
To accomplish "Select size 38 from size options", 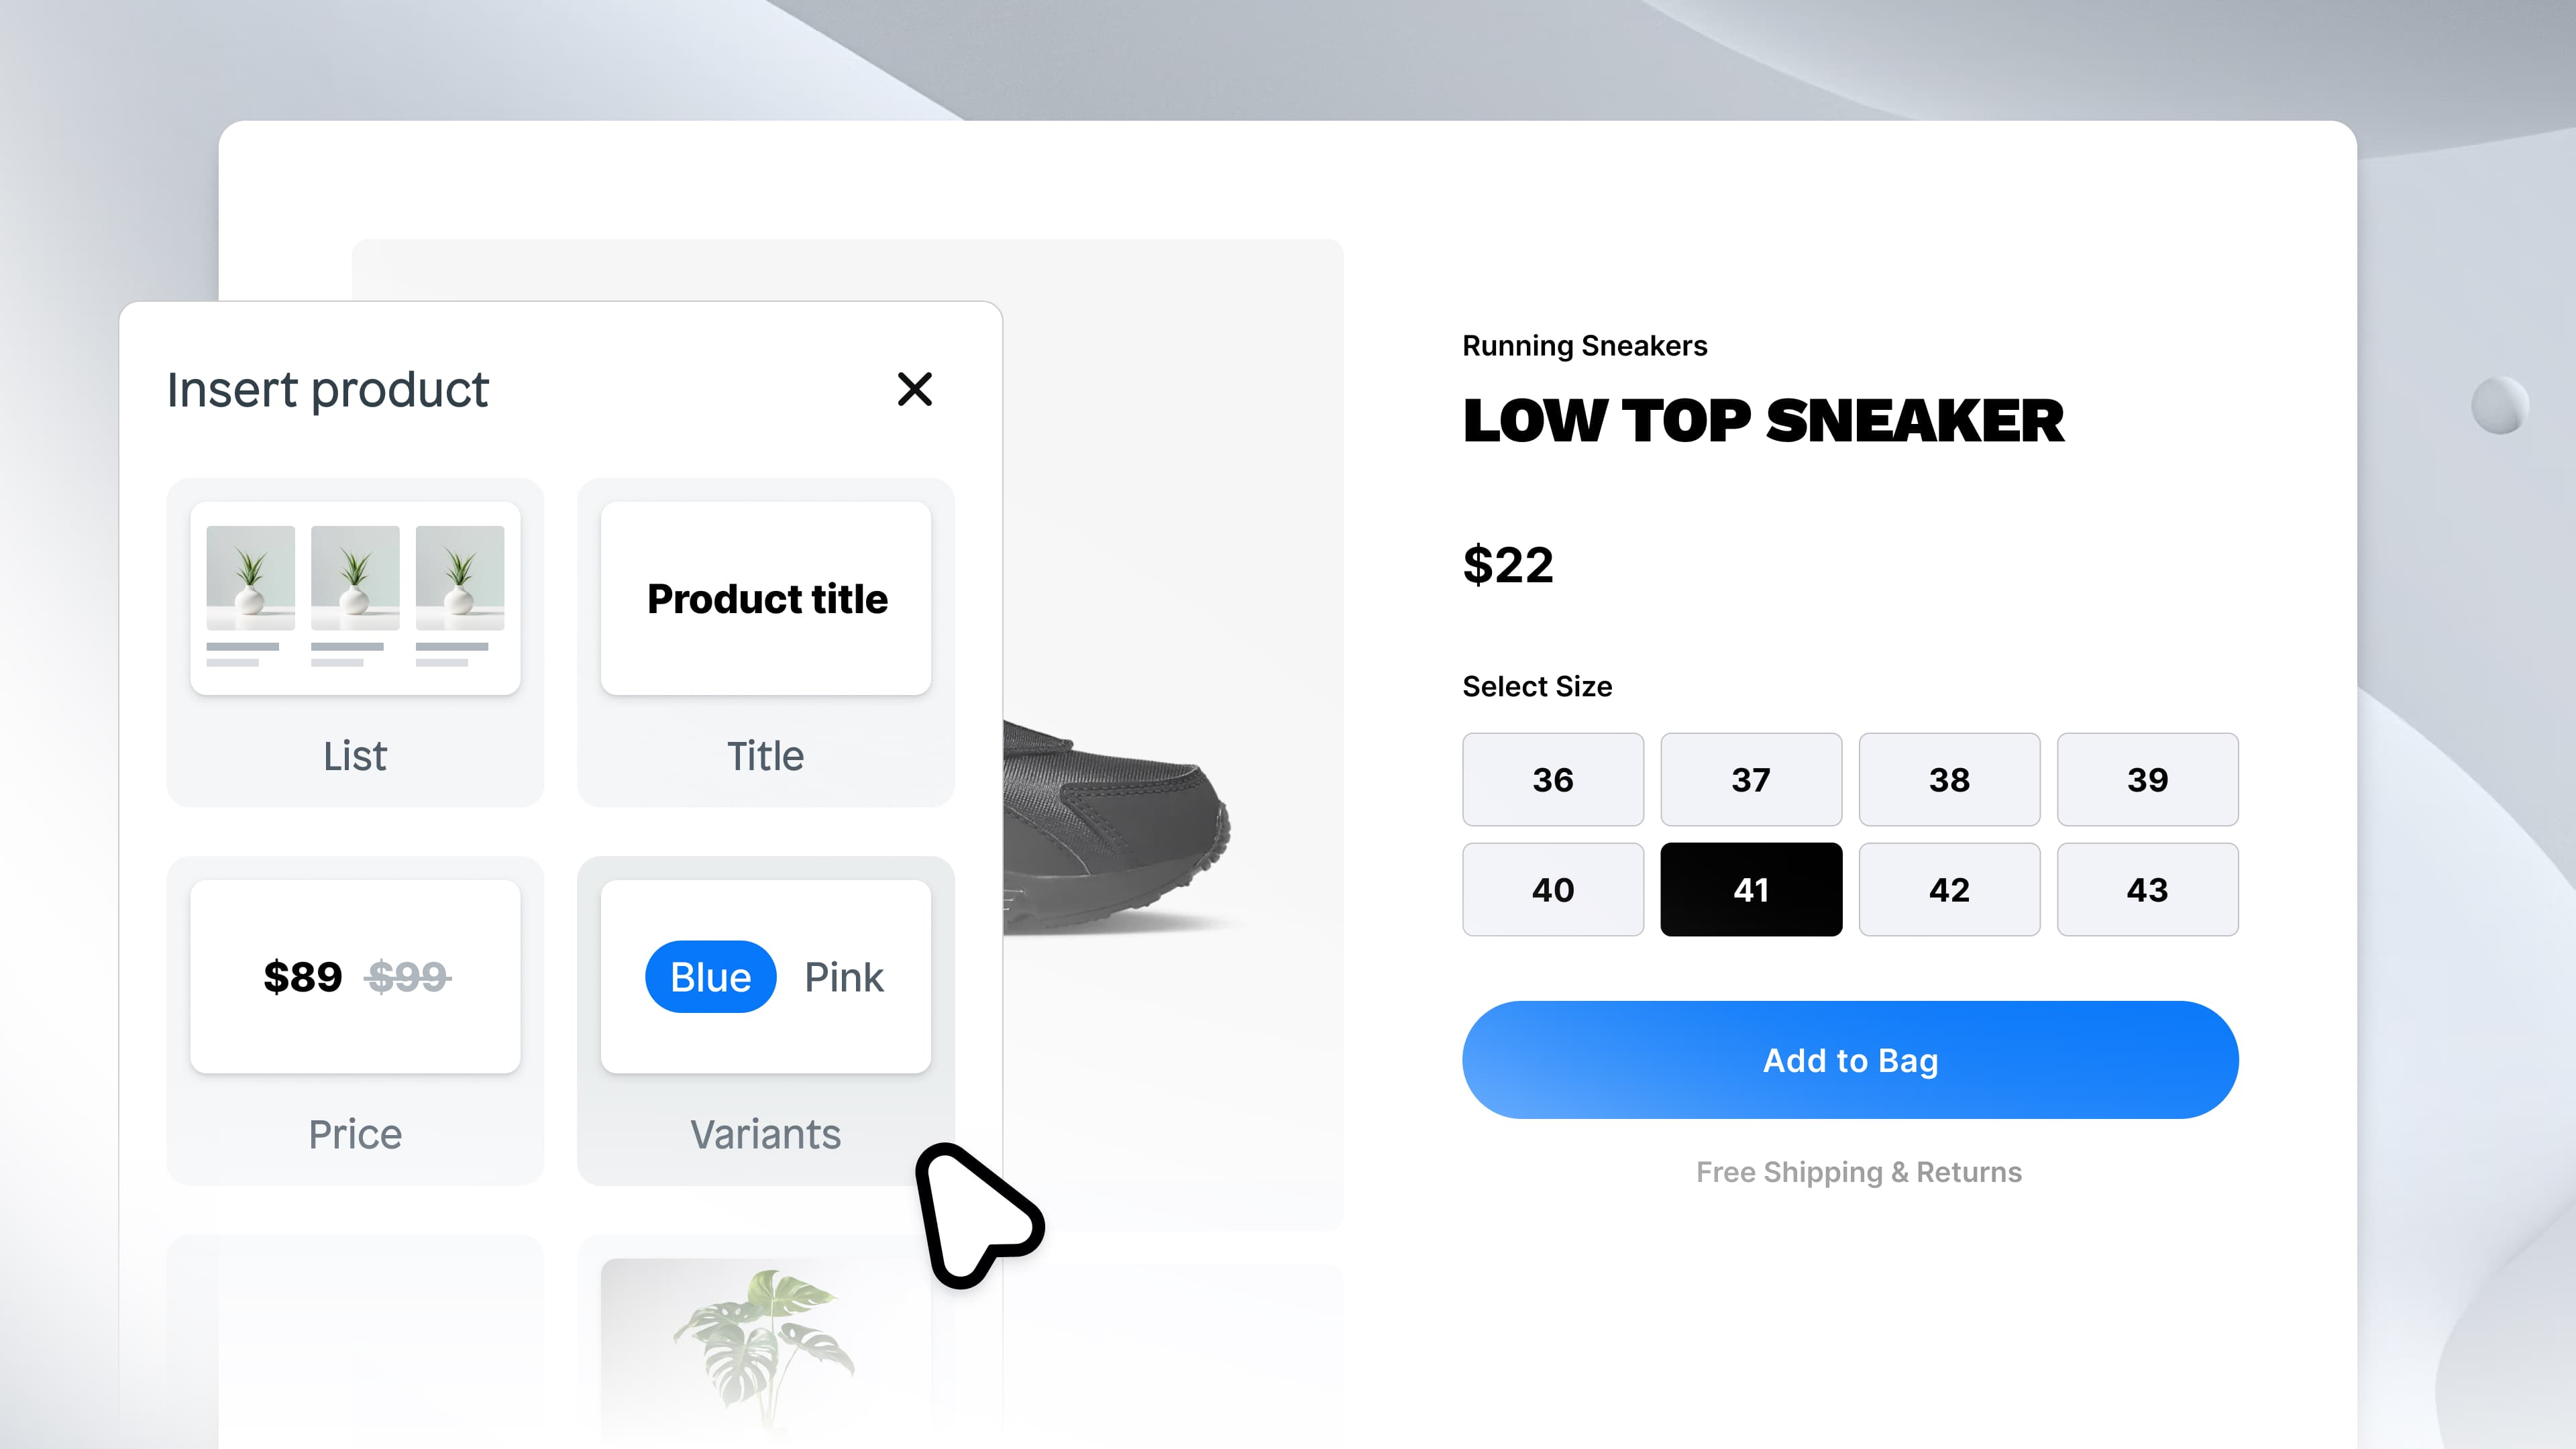I will pyautogui.click(x=1948, y=778).
